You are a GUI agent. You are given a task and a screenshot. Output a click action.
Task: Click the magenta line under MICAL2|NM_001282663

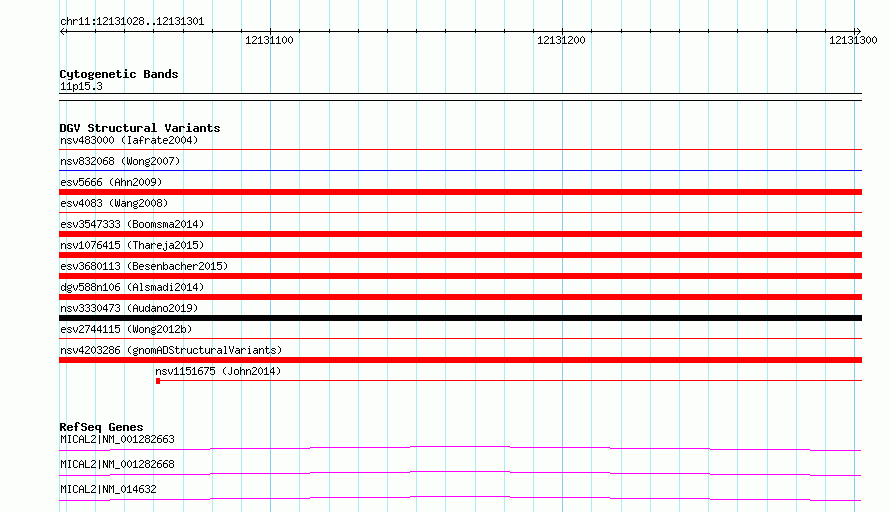pyautogui.click(x=460, y=448)
